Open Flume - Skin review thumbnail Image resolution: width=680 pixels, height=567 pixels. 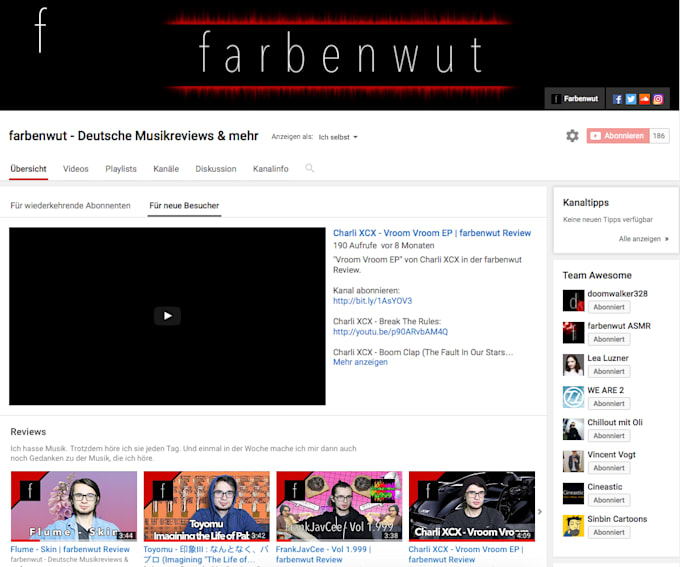(x=74, y=506)
